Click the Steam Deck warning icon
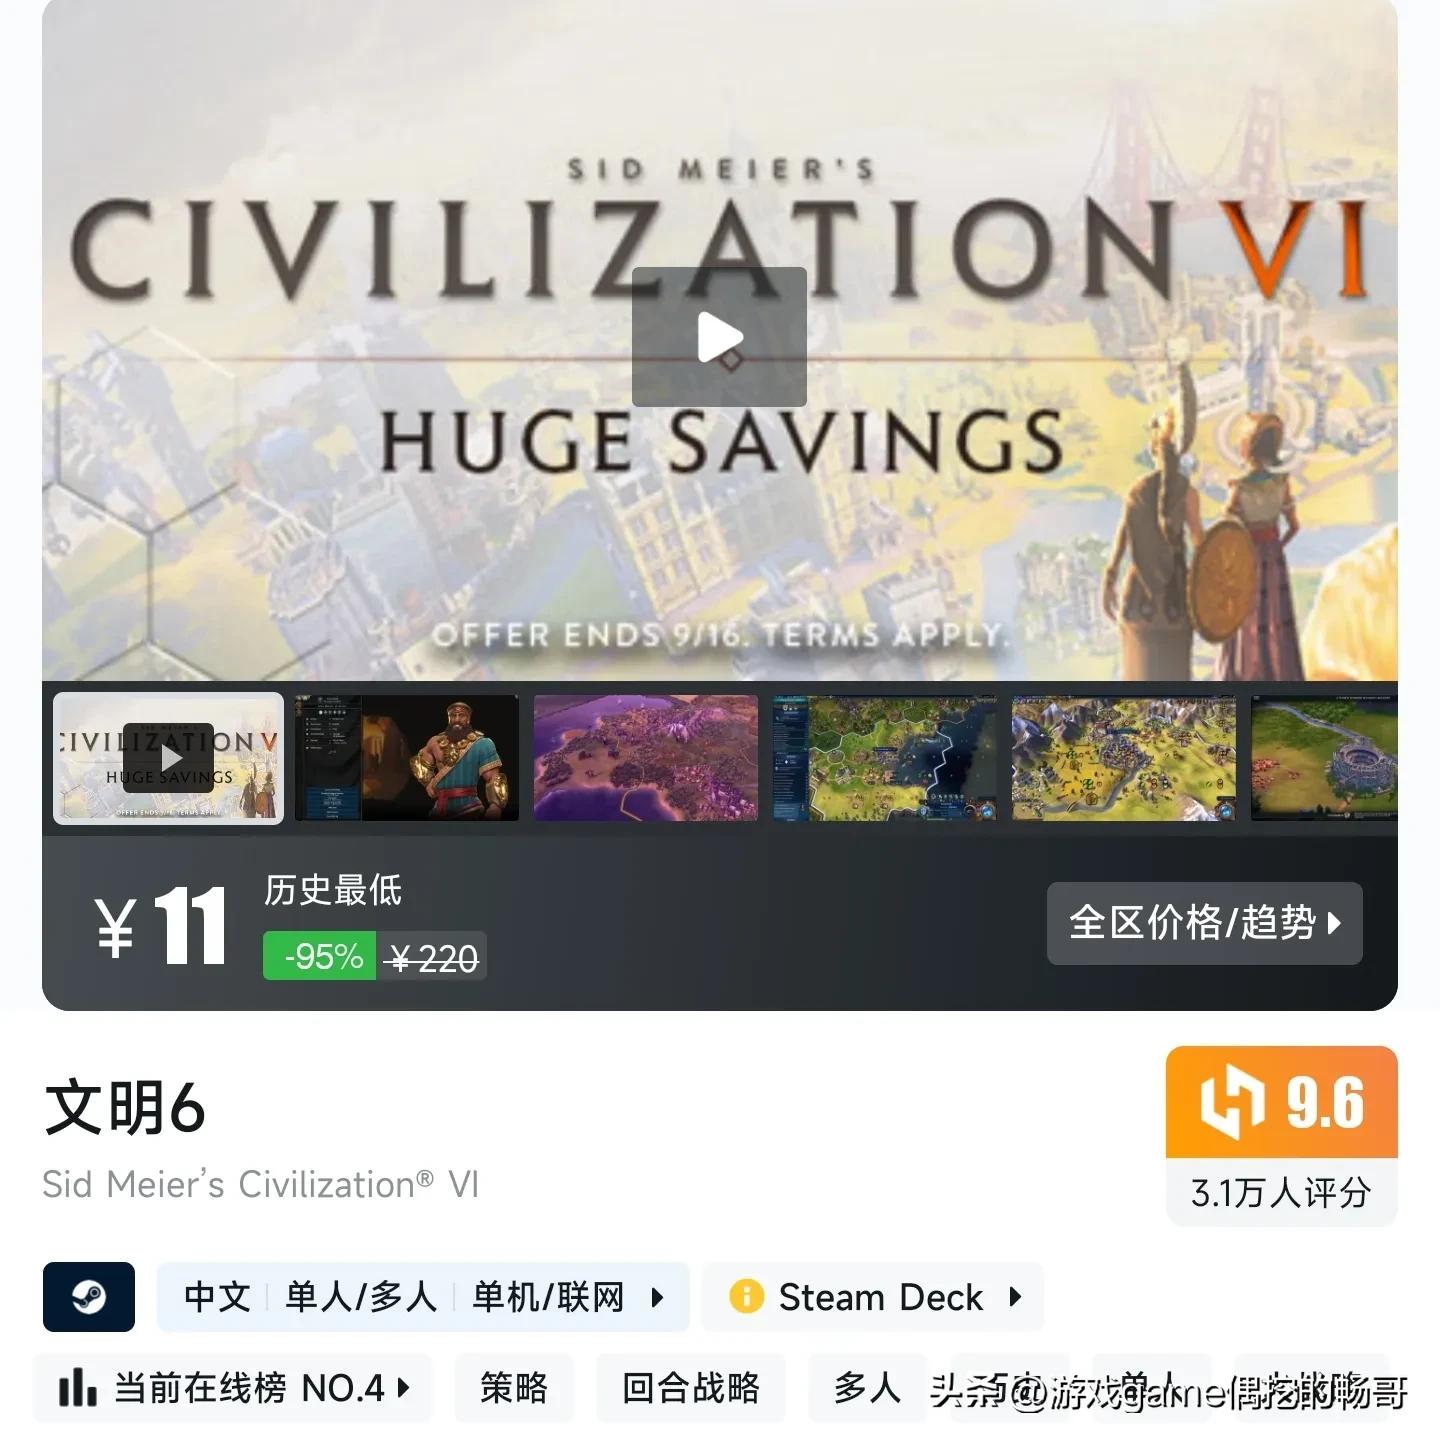This screenshot has height=1442, width=1440. coord(746,1297)
